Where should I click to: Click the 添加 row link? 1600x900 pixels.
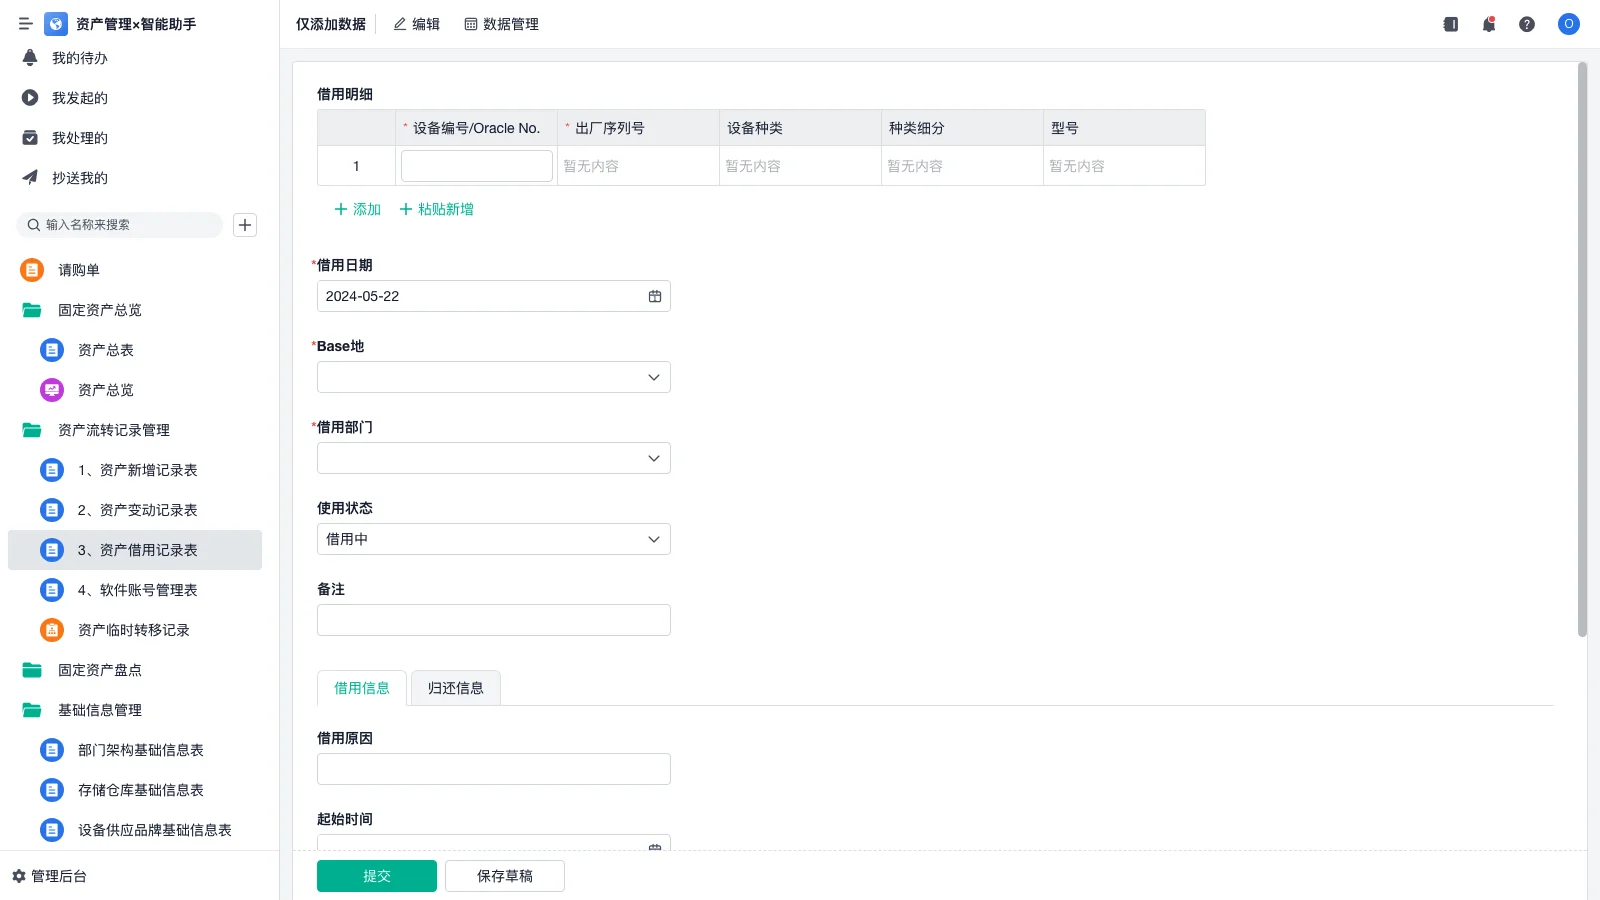pos(358,209)
